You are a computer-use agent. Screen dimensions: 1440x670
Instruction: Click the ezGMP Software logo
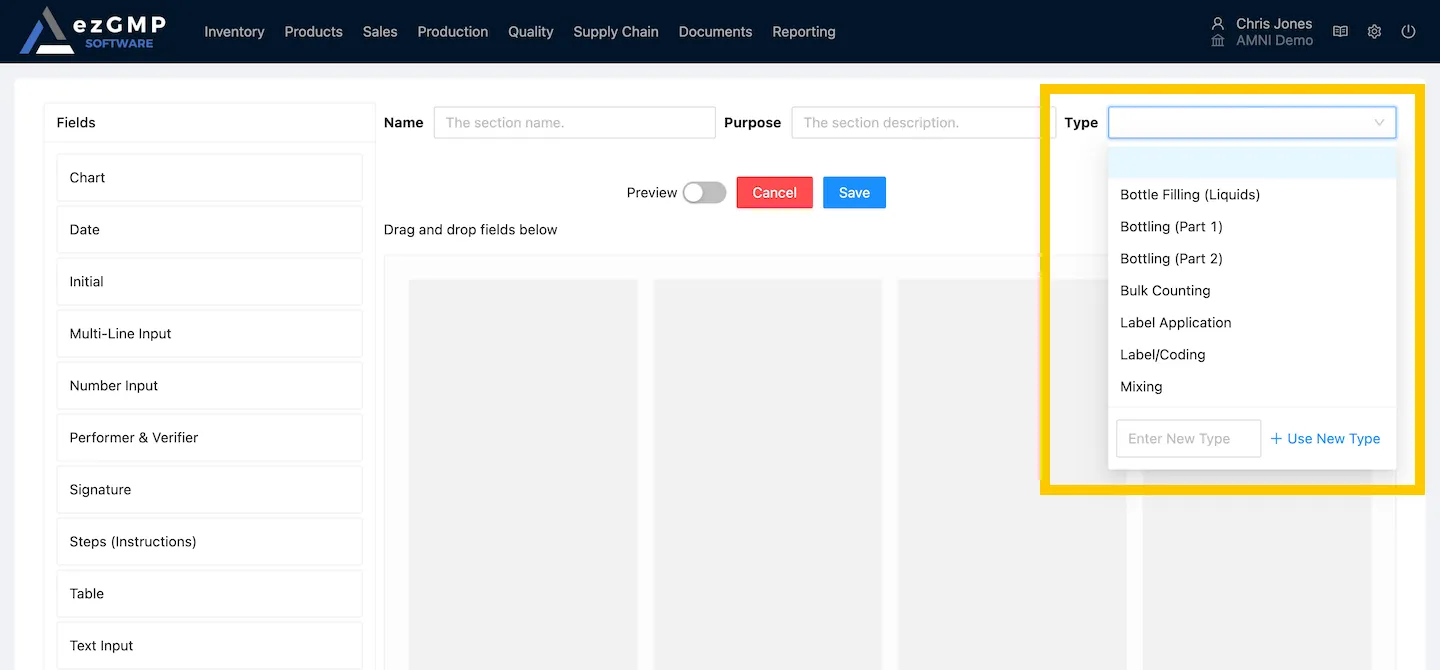coord(93,31)
